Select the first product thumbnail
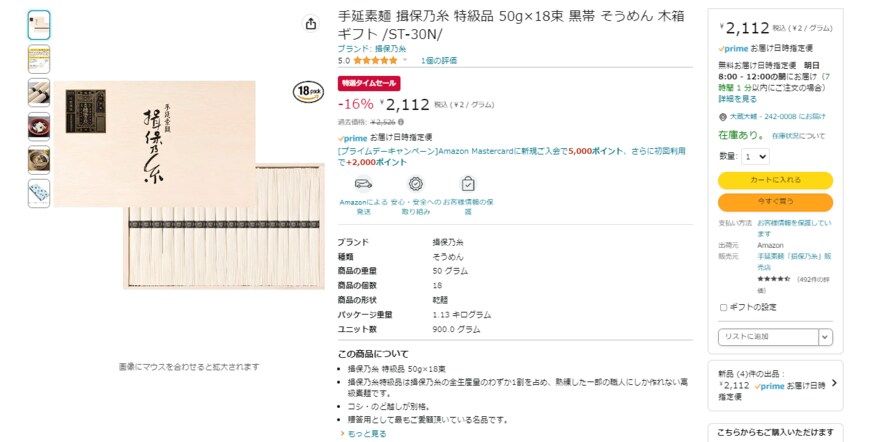The image size is (870, 442). 39,25
